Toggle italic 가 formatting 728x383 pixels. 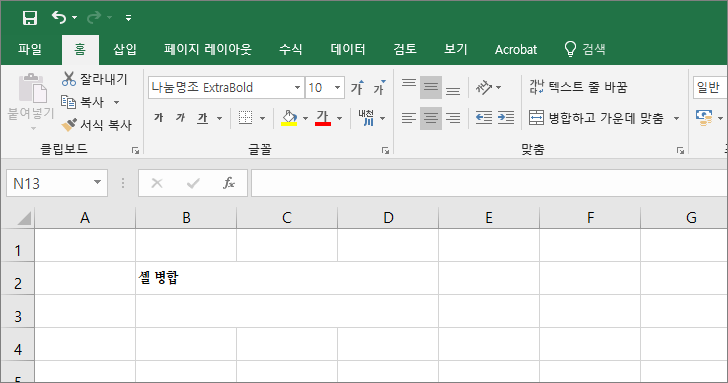(x=181, y=118)
